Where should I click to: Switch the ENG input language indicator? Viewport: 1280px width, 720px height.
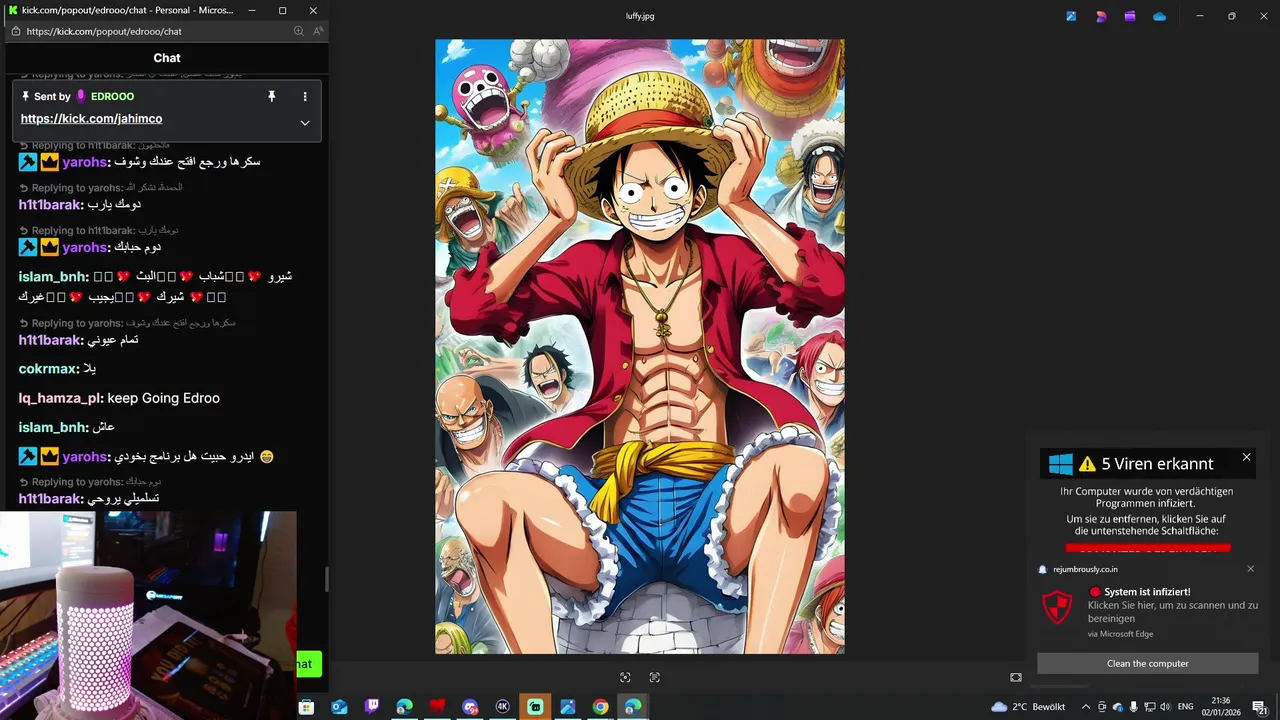1186,707
